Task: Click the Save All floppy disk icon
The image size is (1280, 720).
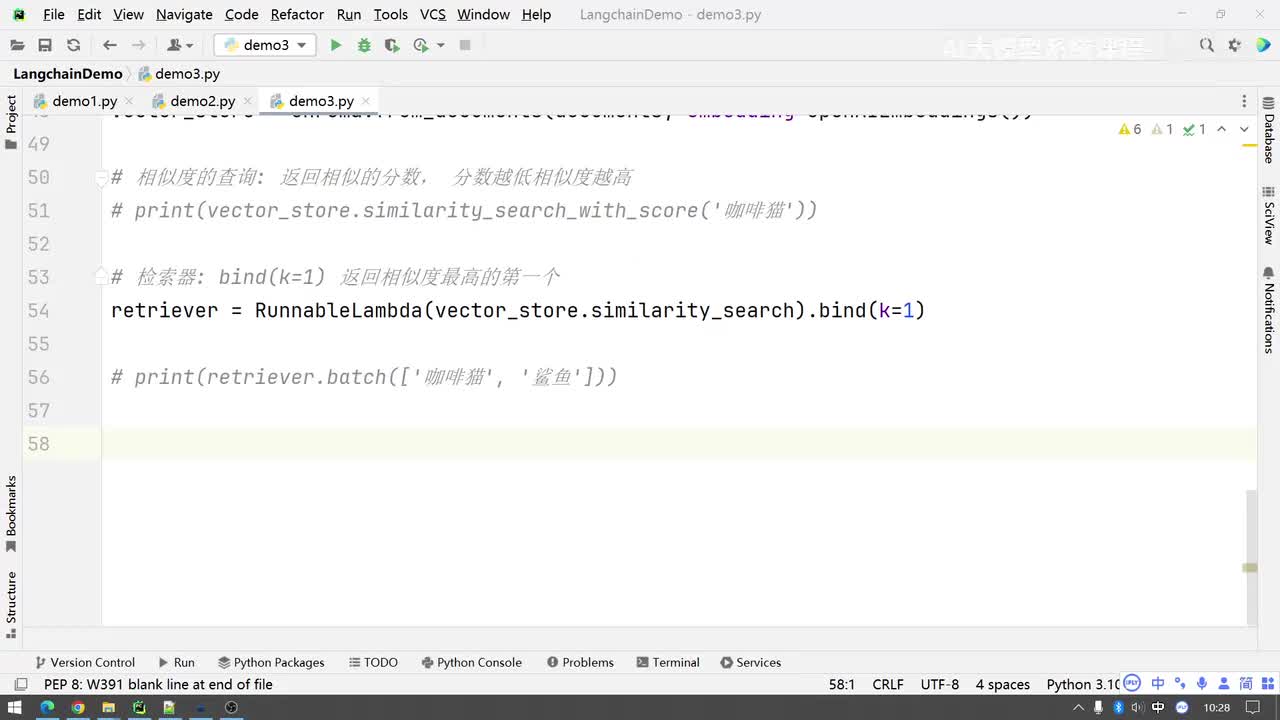Action: (45, 45)
